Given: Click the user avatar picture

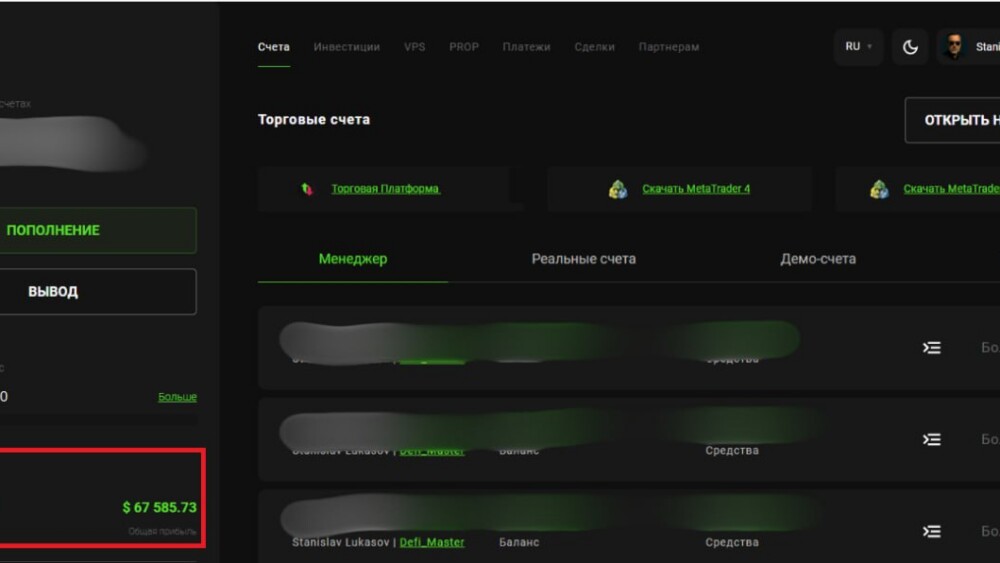Looking at the screenshot, I should click(954, 47).
